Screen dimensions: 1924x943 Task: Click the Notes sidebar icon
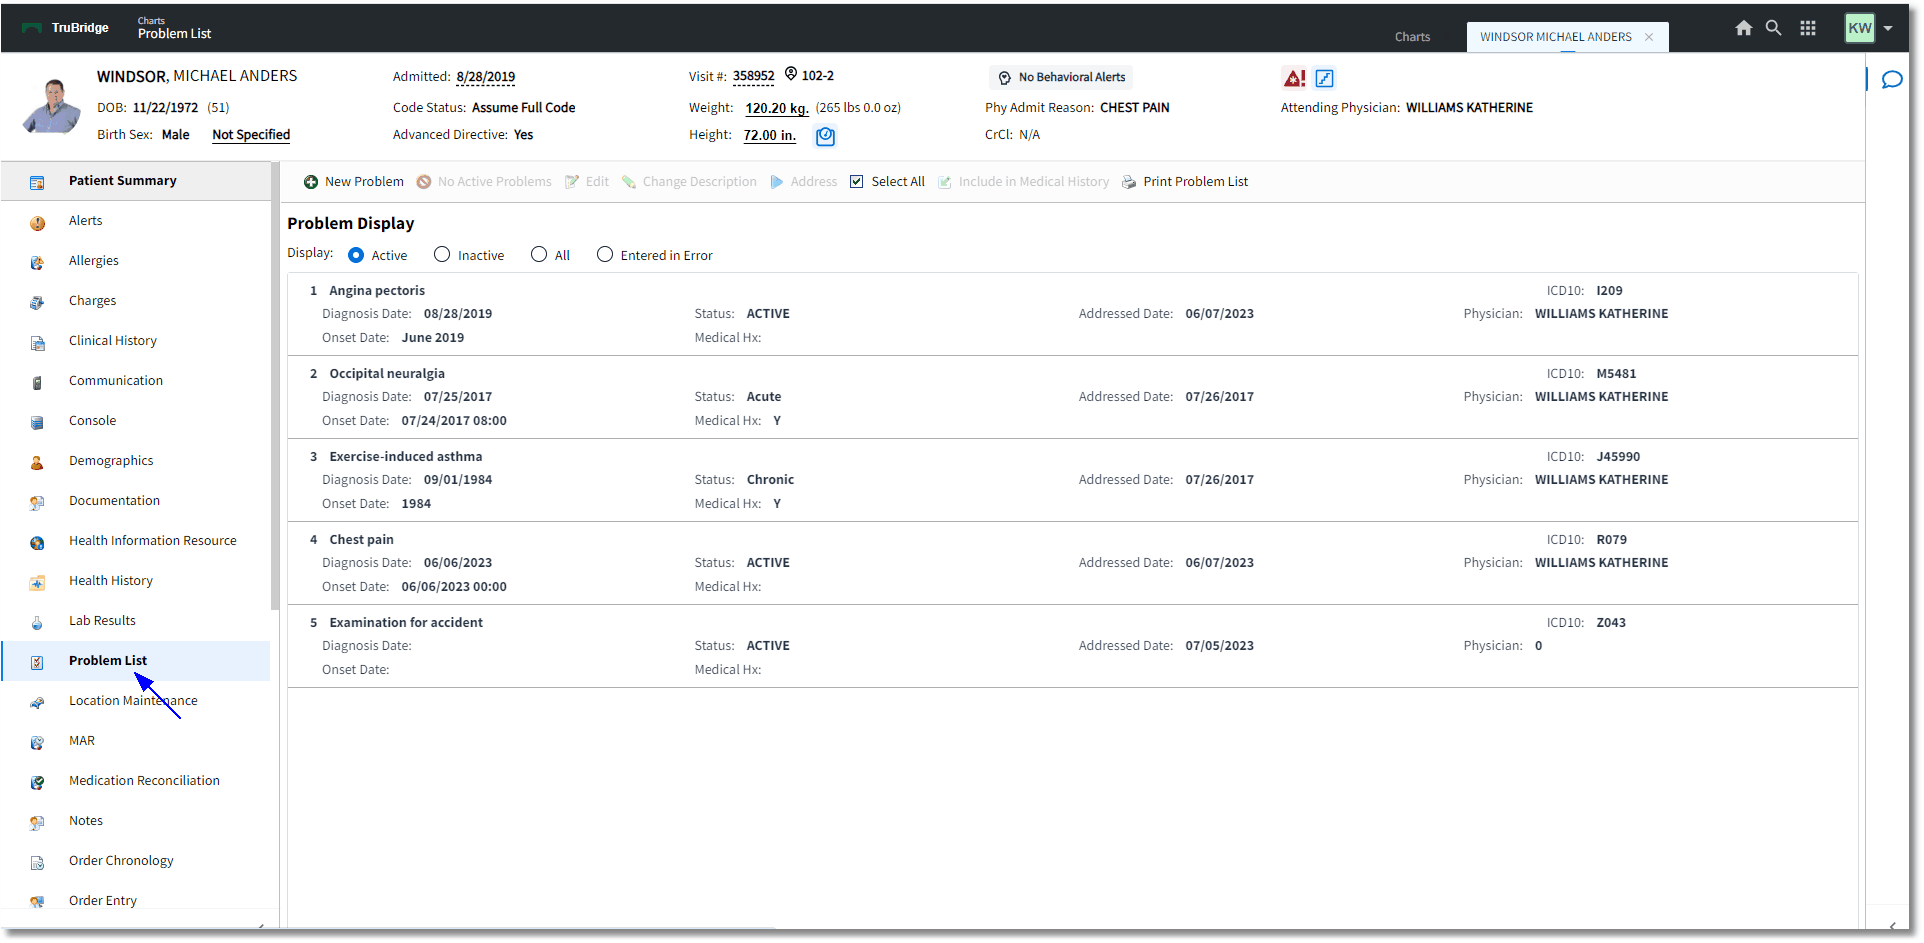pyautogui.click(x=37, y=823)
